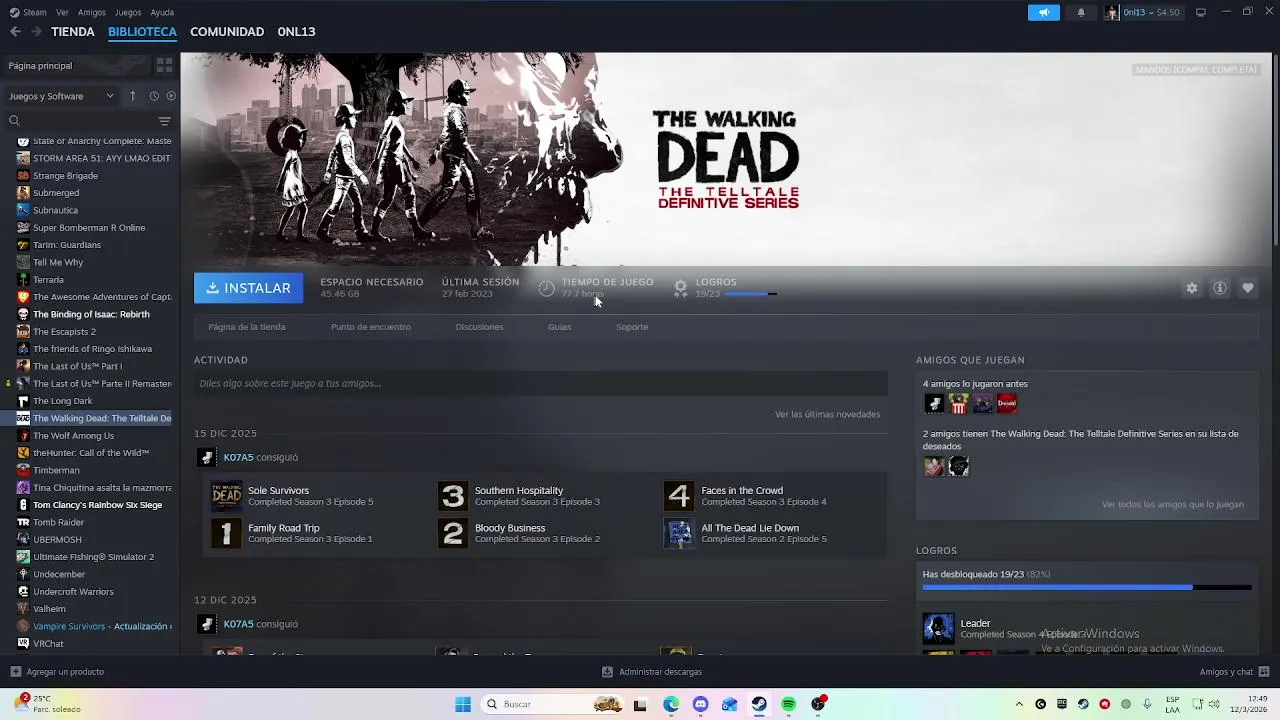
Task: Click the 19/23 achievements progress bar
Action: point(1087,588)
